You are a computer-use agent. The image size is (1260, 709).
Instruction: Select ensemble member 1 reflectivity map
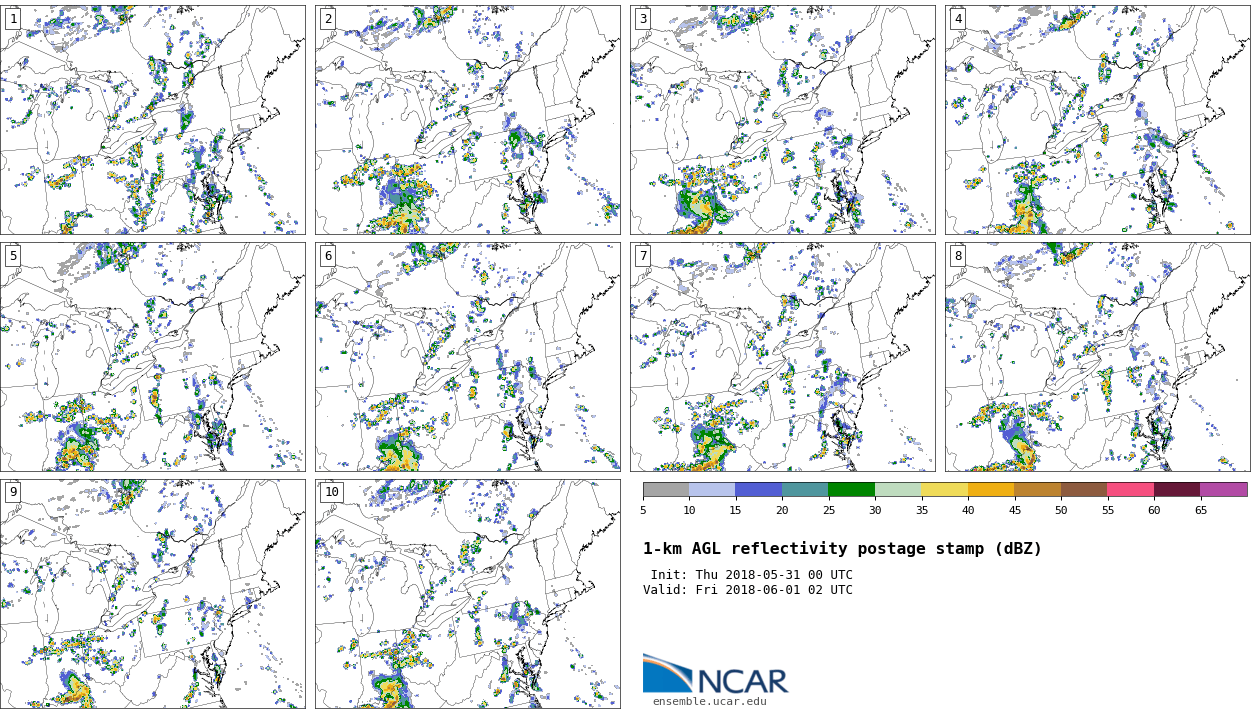152,120
